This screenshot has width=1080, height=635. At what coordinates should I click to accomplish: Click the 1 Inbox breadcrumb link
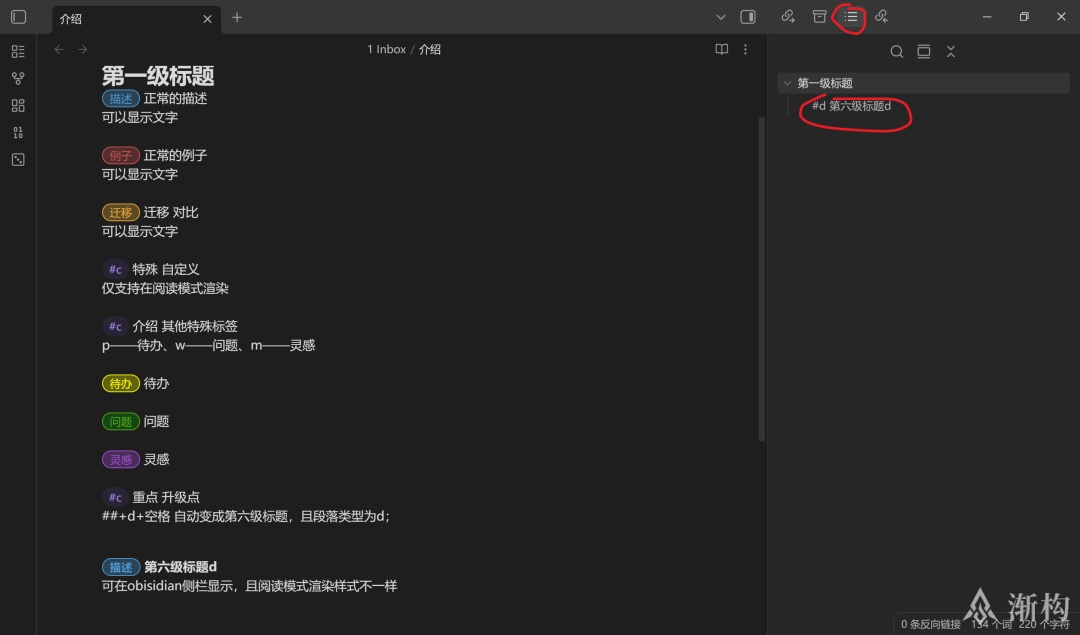point(386,49)
